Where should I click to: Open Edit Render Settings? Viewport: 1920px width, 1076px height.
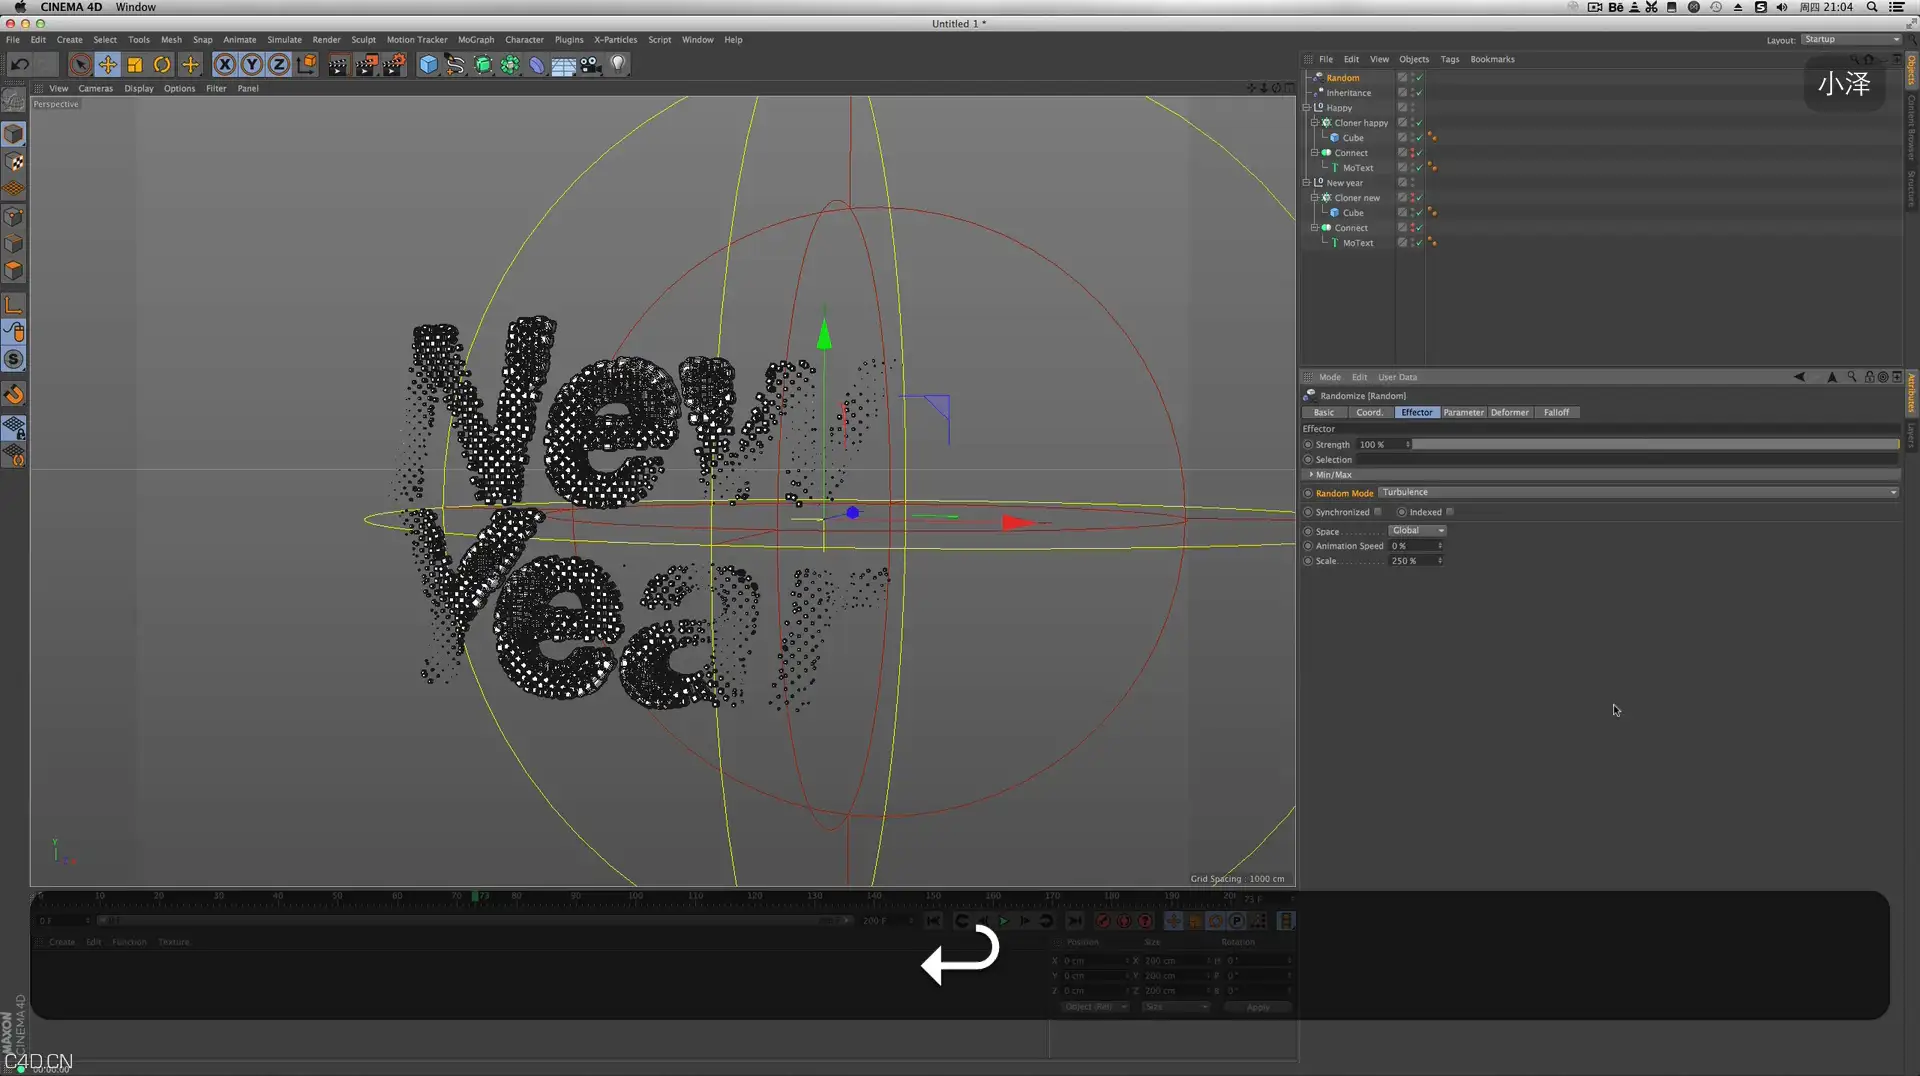coord(394,65)
